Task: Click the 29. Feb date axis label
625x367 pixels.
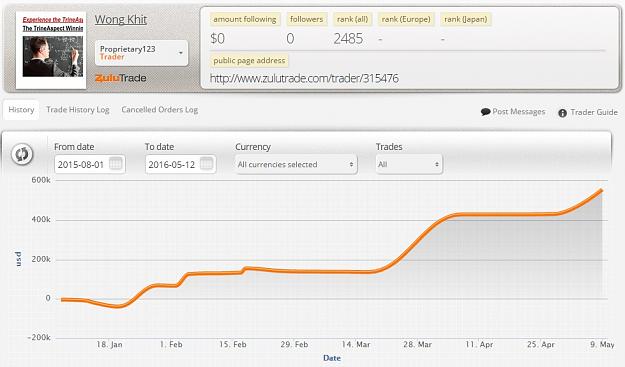Action: 294,344
